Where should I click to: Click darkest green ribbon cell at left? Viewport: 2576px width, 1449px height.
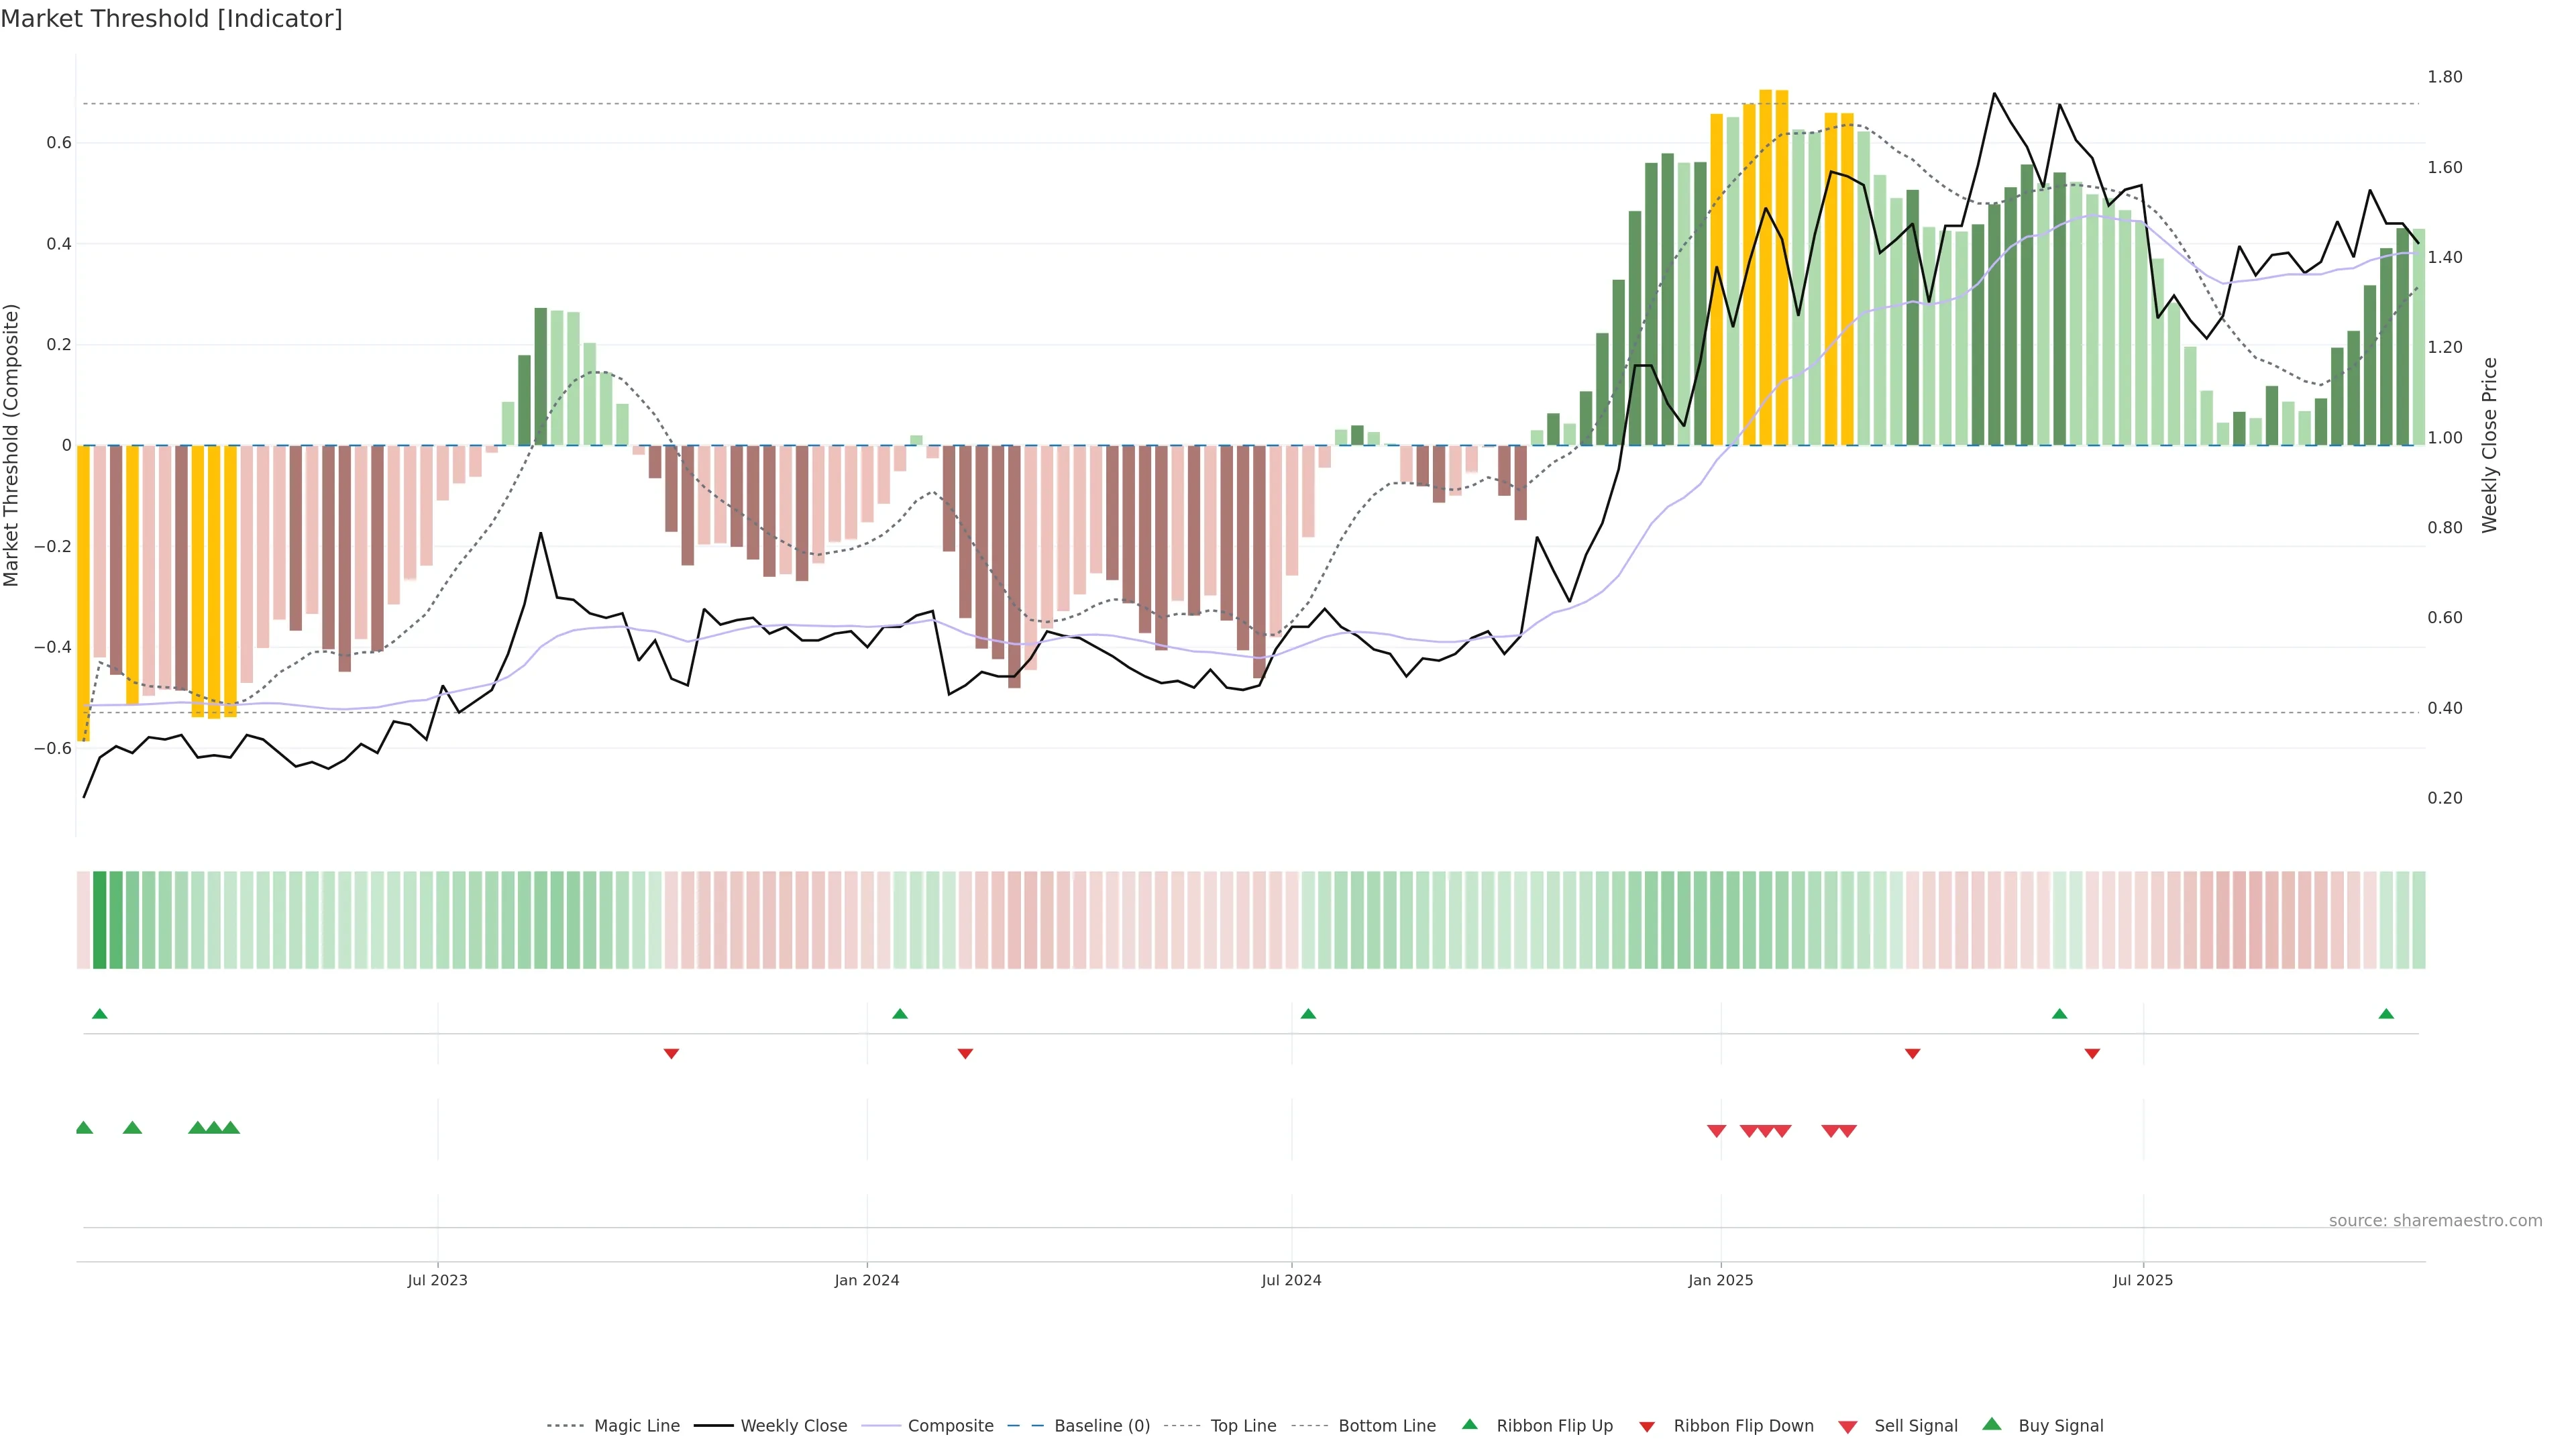[x=99, y=919]
